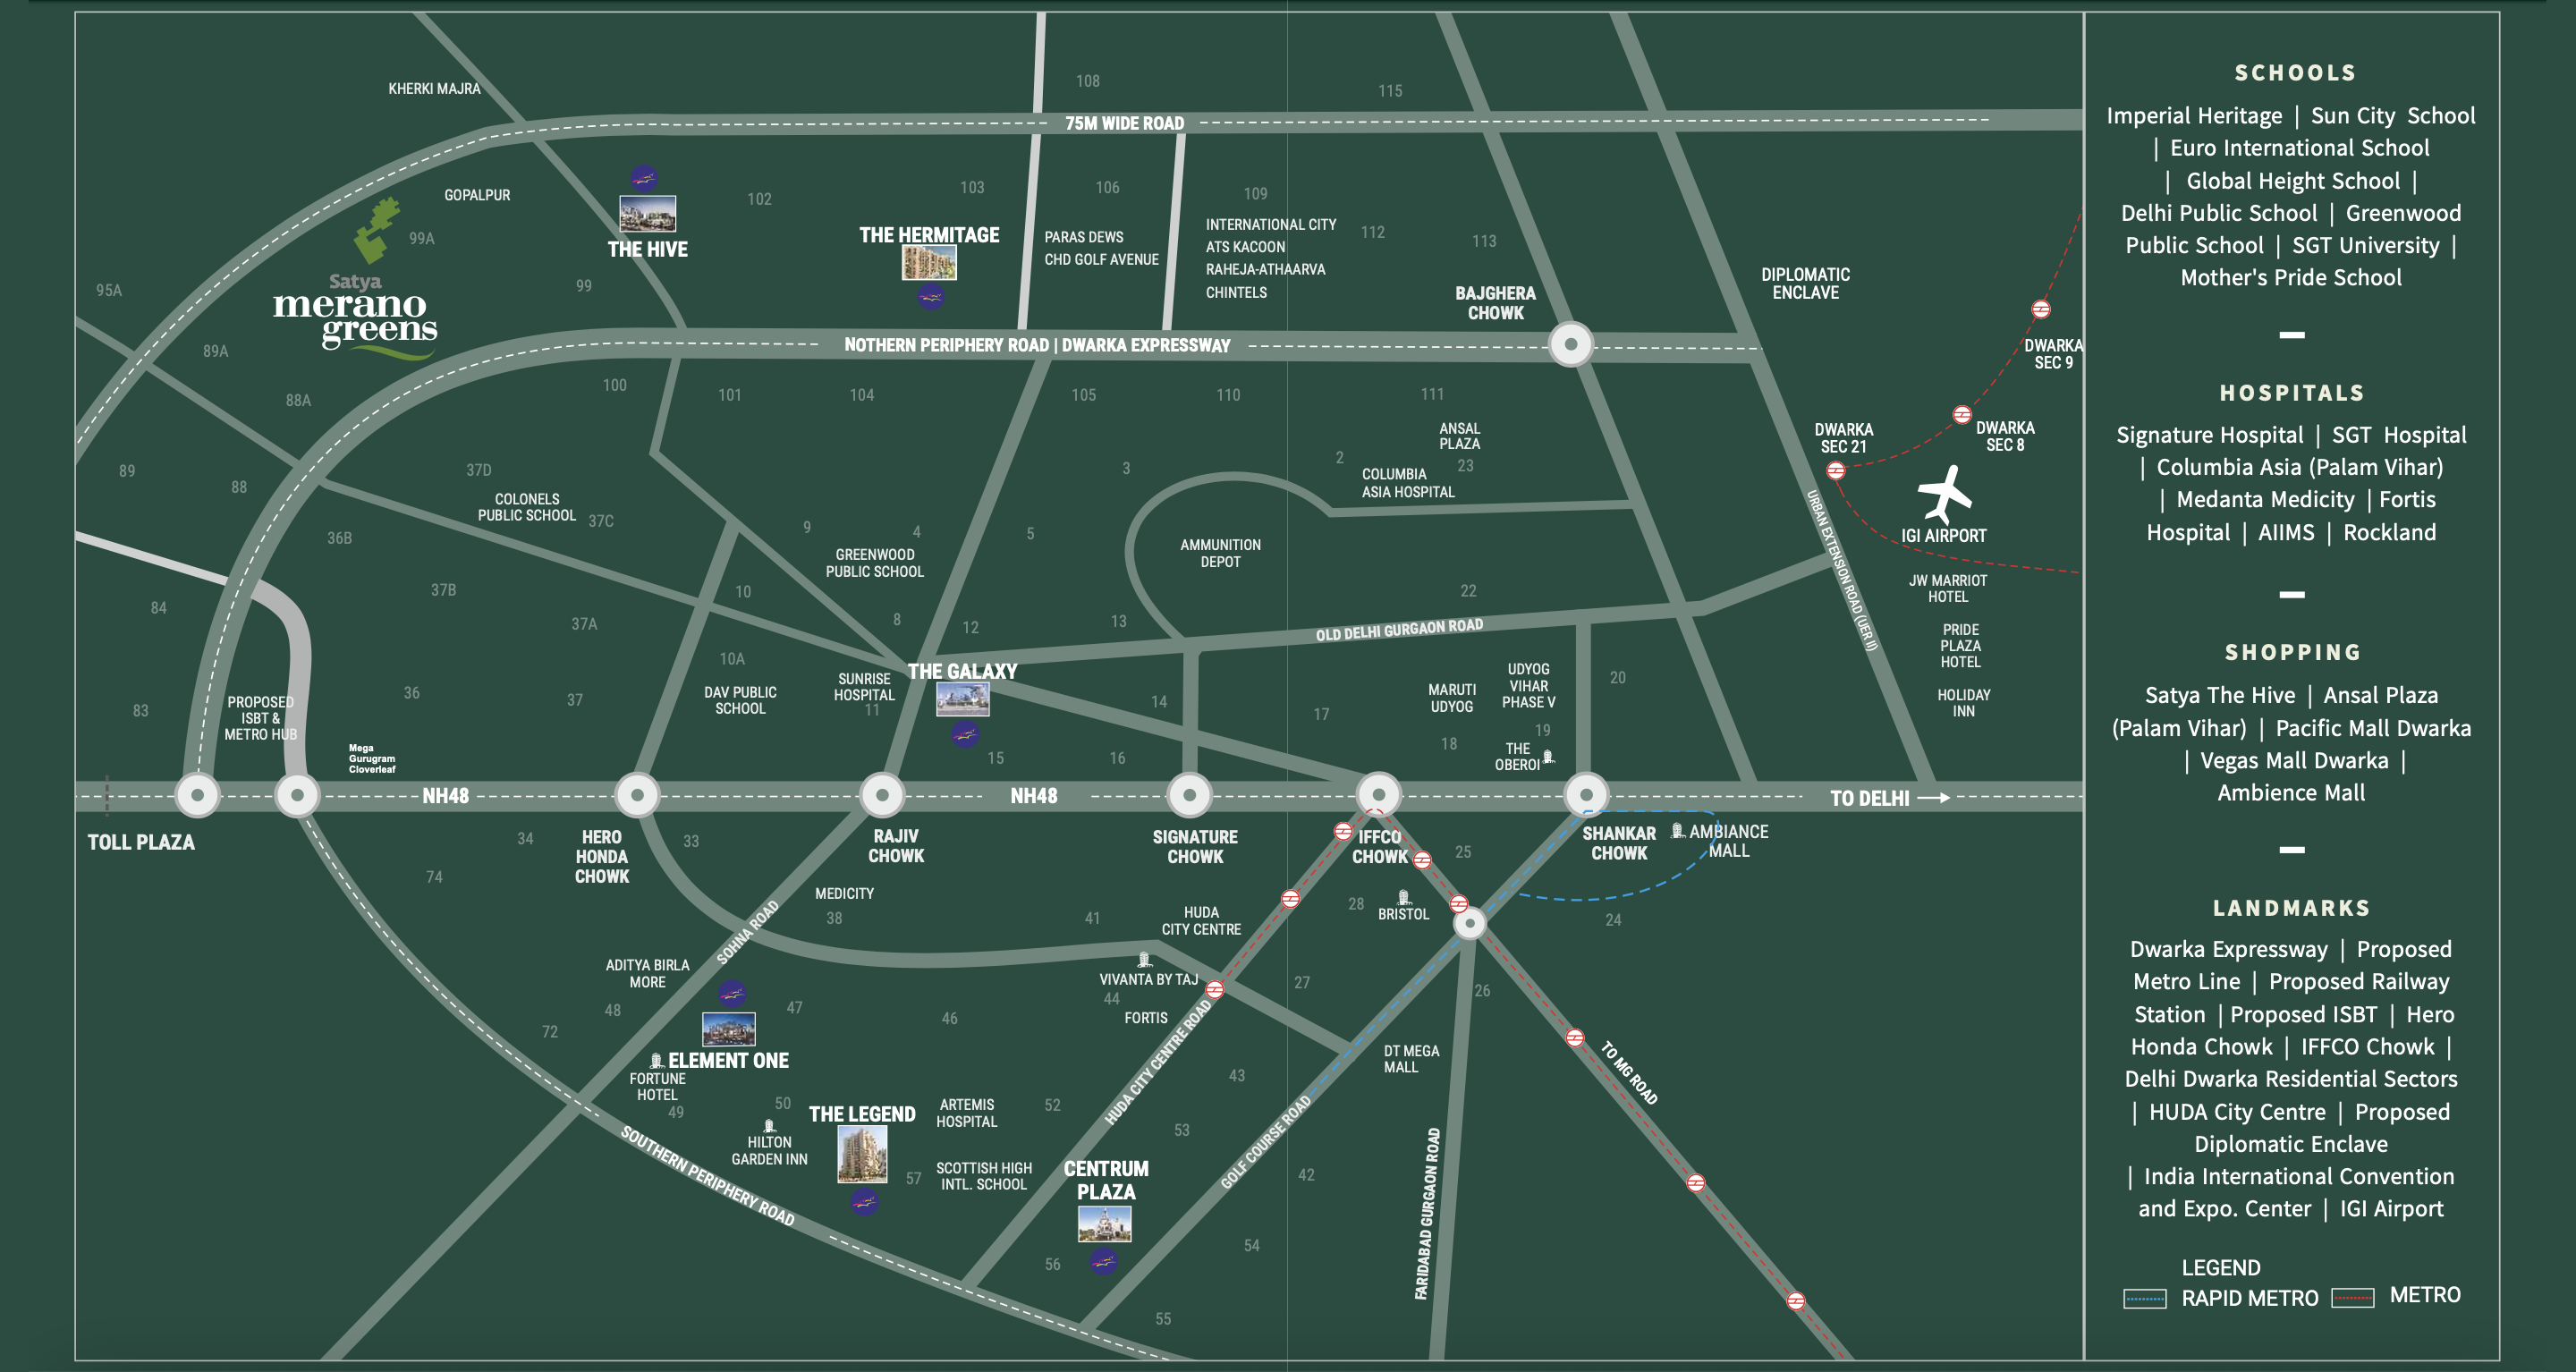
Task: Click the hotel icon above Vivanta by Taj
Action: click(x=1145, y=960)
